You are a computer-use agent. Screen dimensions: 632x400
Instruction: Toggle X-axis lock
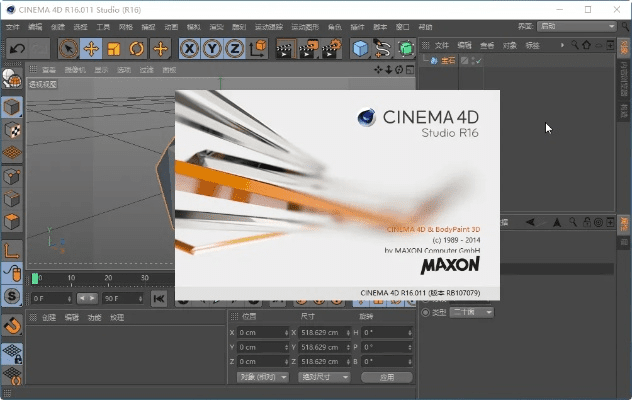[x=190, y=48]
